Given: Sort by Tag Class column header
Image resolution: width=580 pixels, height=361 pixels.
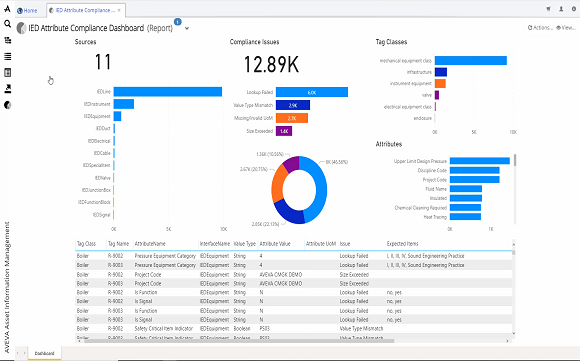Looking at the screenshot, I should click(86, 244).
